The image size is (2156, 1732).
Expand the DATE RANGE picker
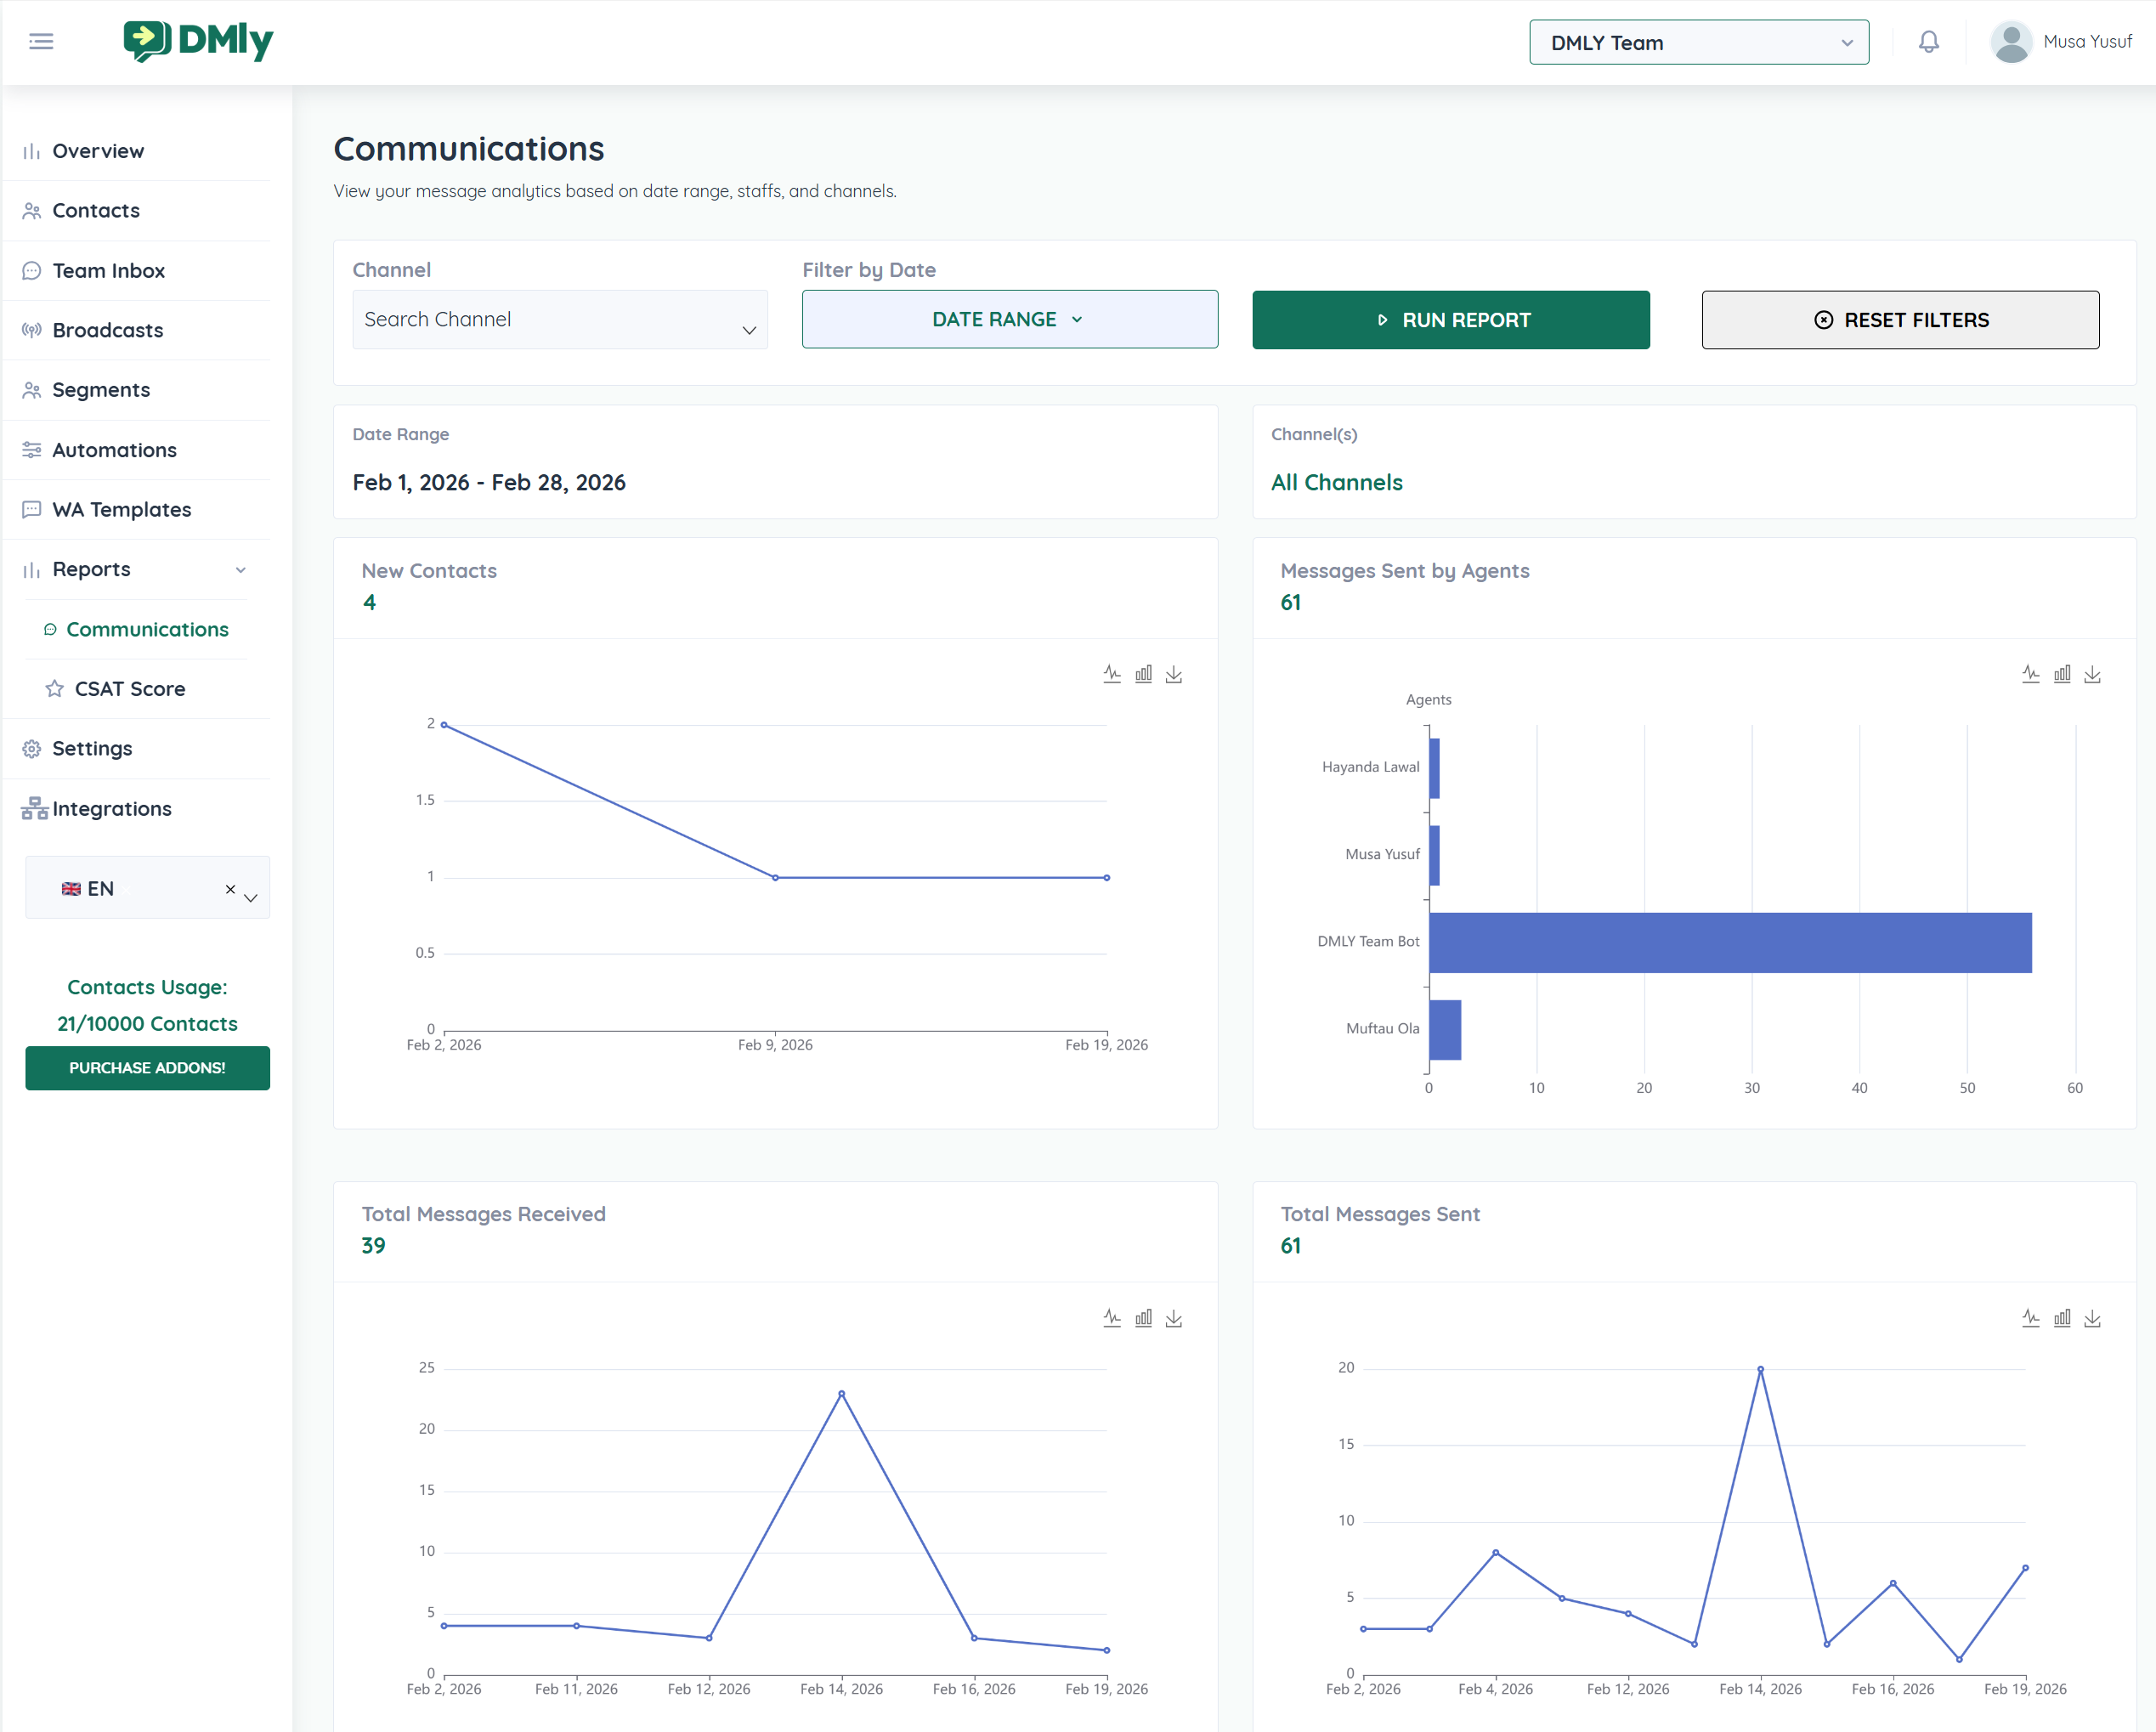pos(1009,320)
